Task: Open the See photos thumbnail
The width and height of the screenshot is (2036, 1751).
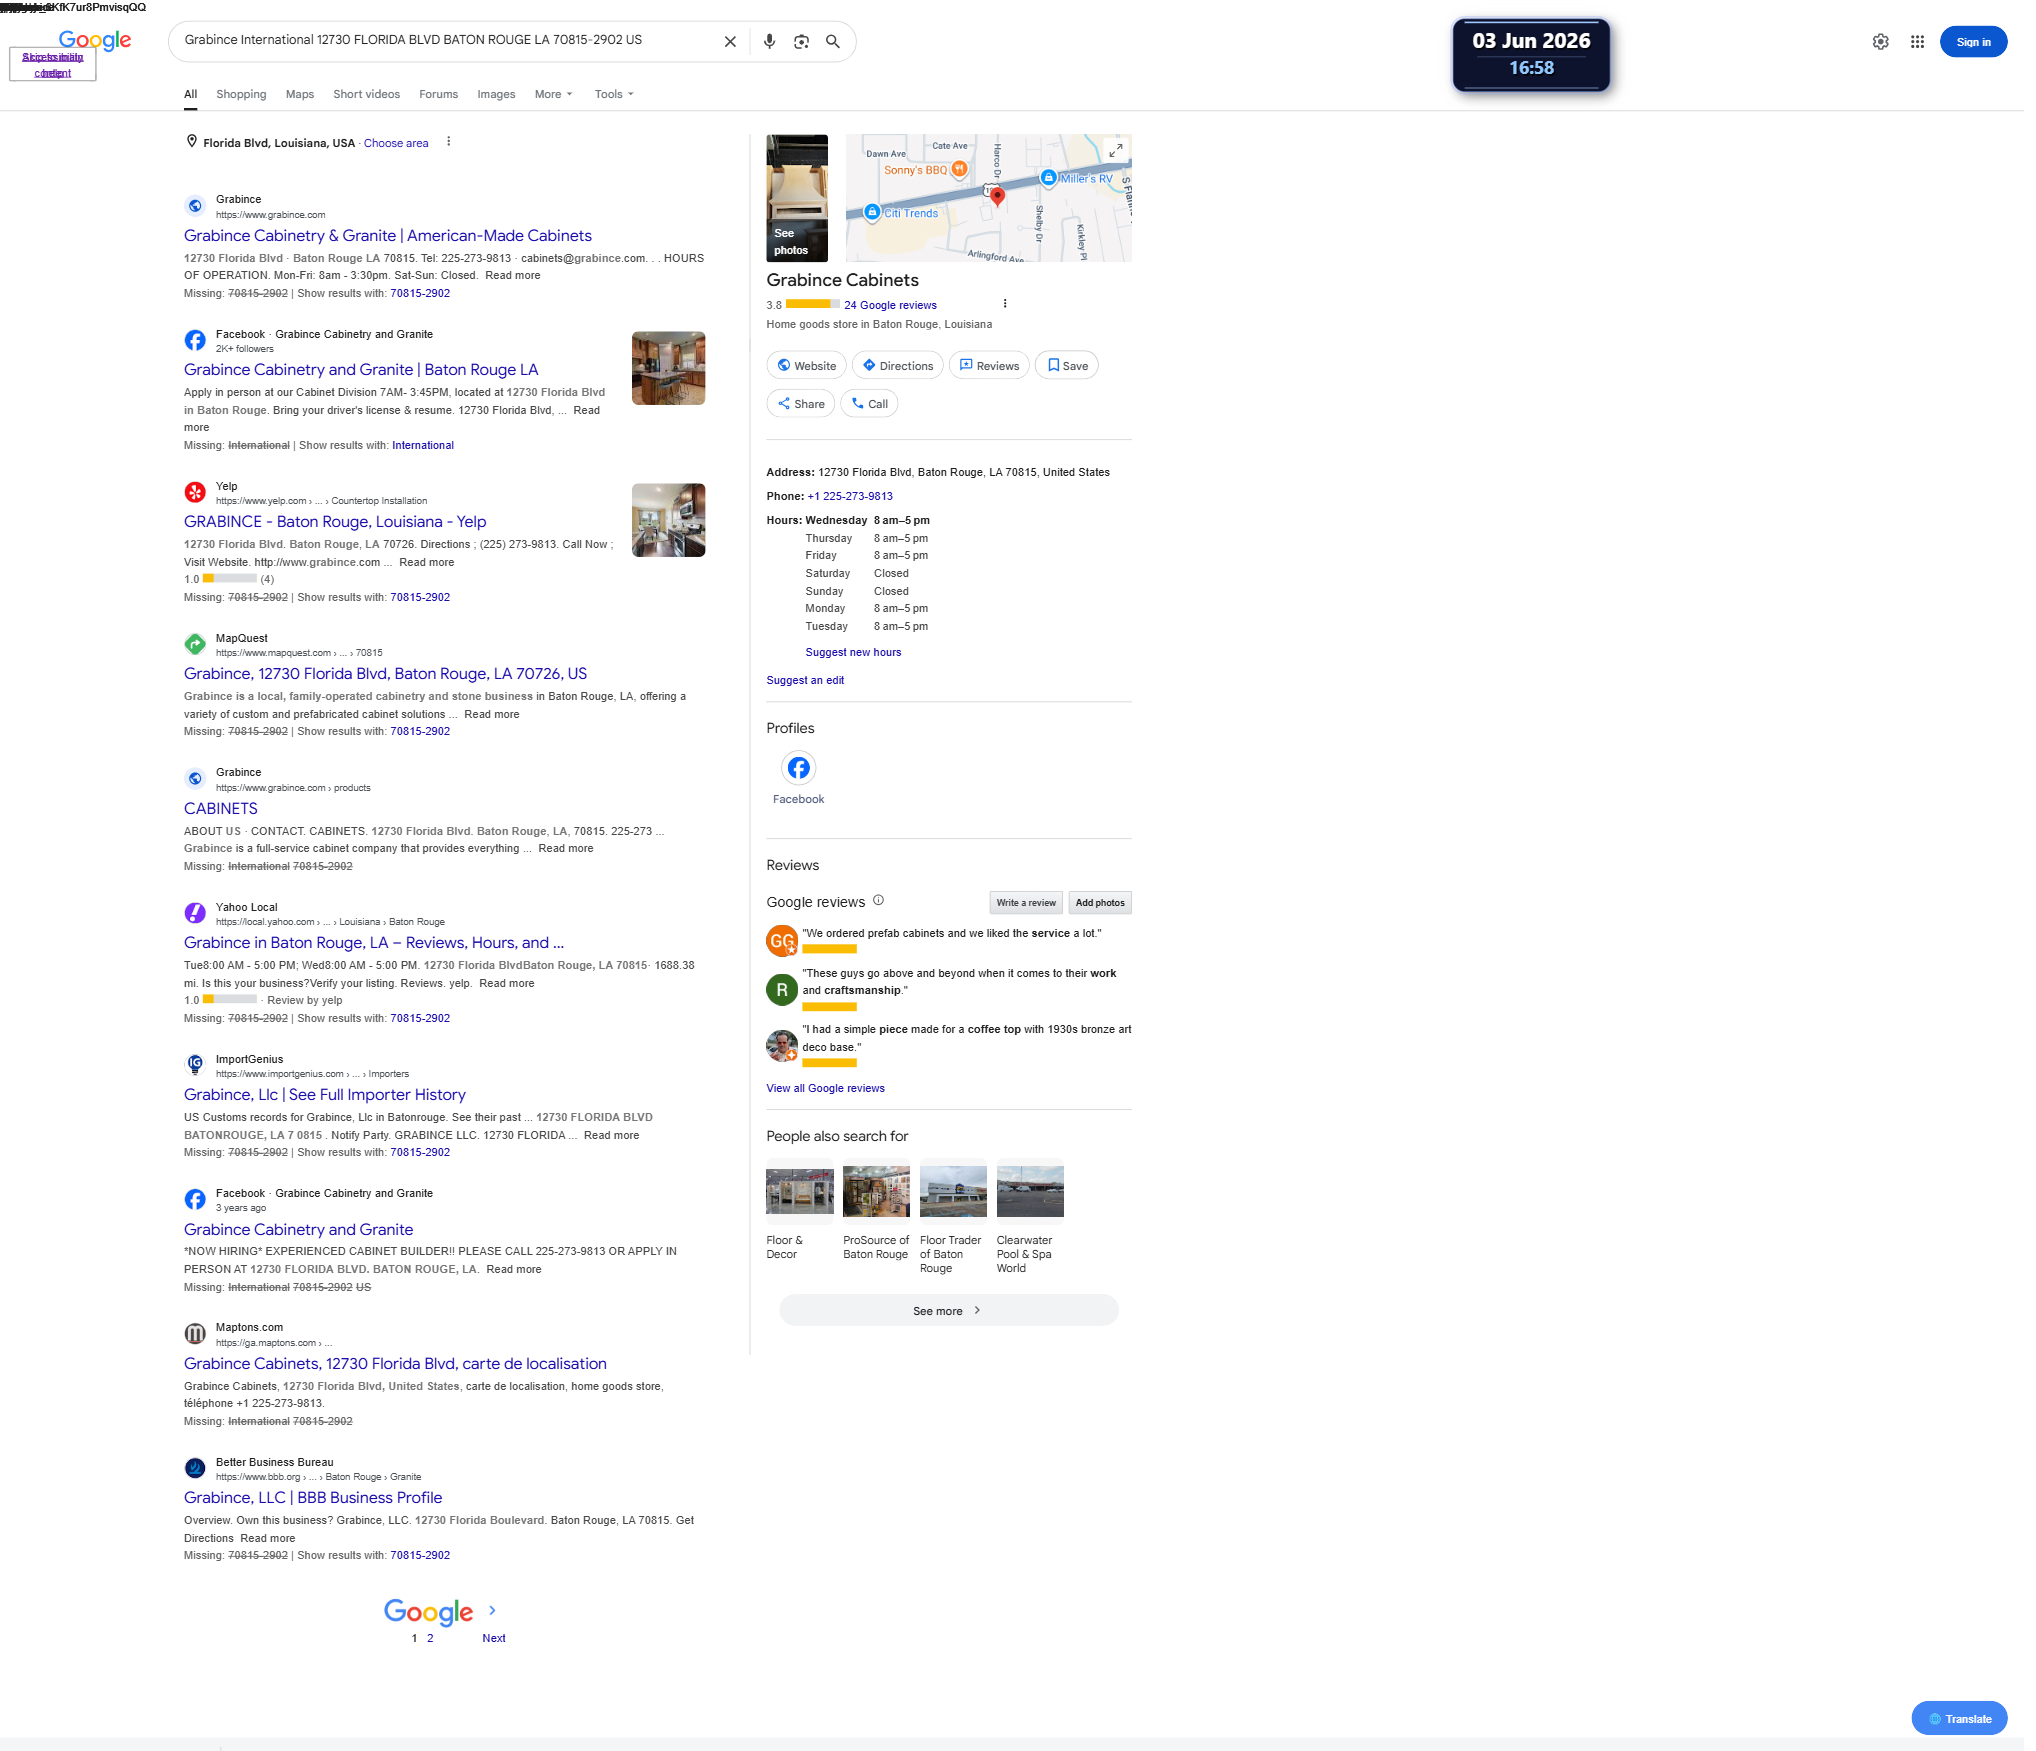Action: [x=797, y=198]
